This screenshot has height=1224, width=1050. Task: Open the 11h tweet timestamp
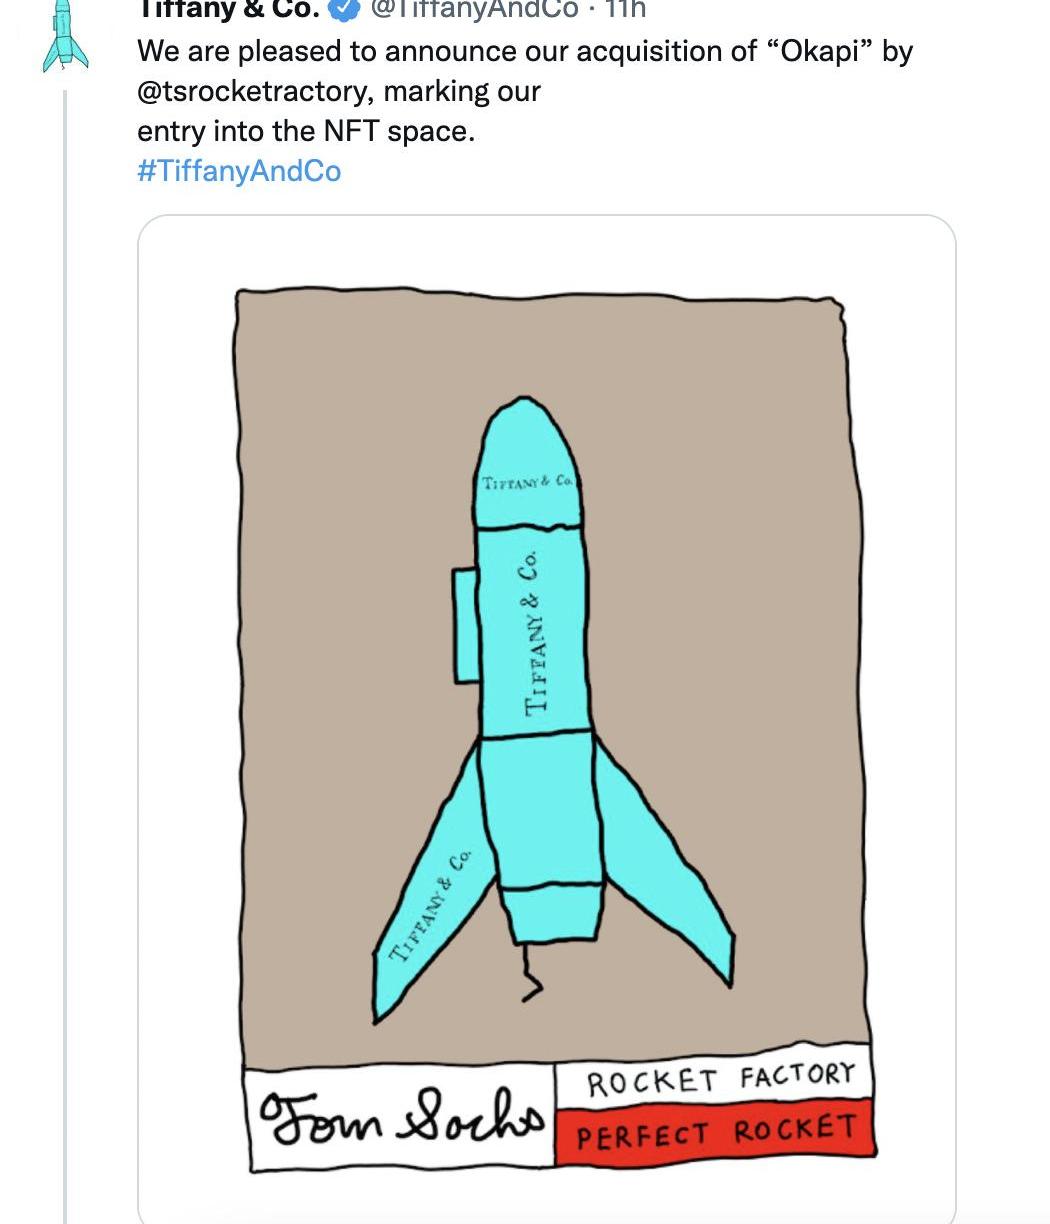coord(626,9)
